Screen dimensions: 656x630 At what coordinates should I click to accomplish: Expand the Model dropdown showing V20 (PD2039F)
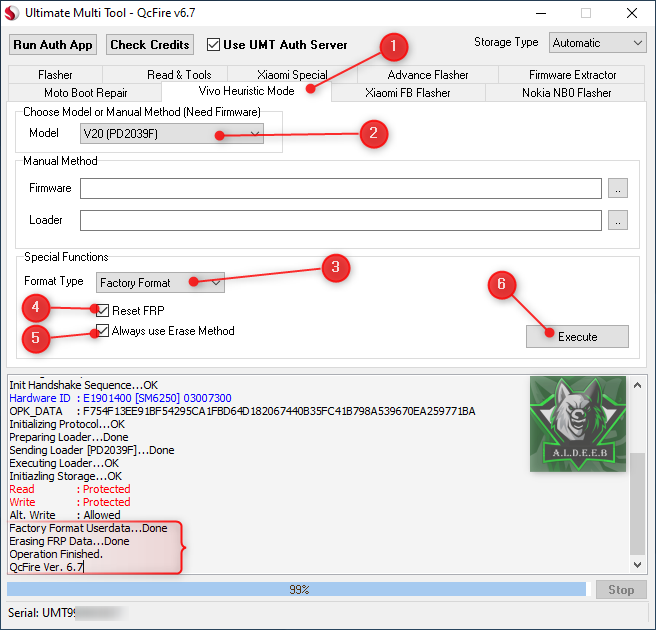pyautogui.click(x=172, y=133)
